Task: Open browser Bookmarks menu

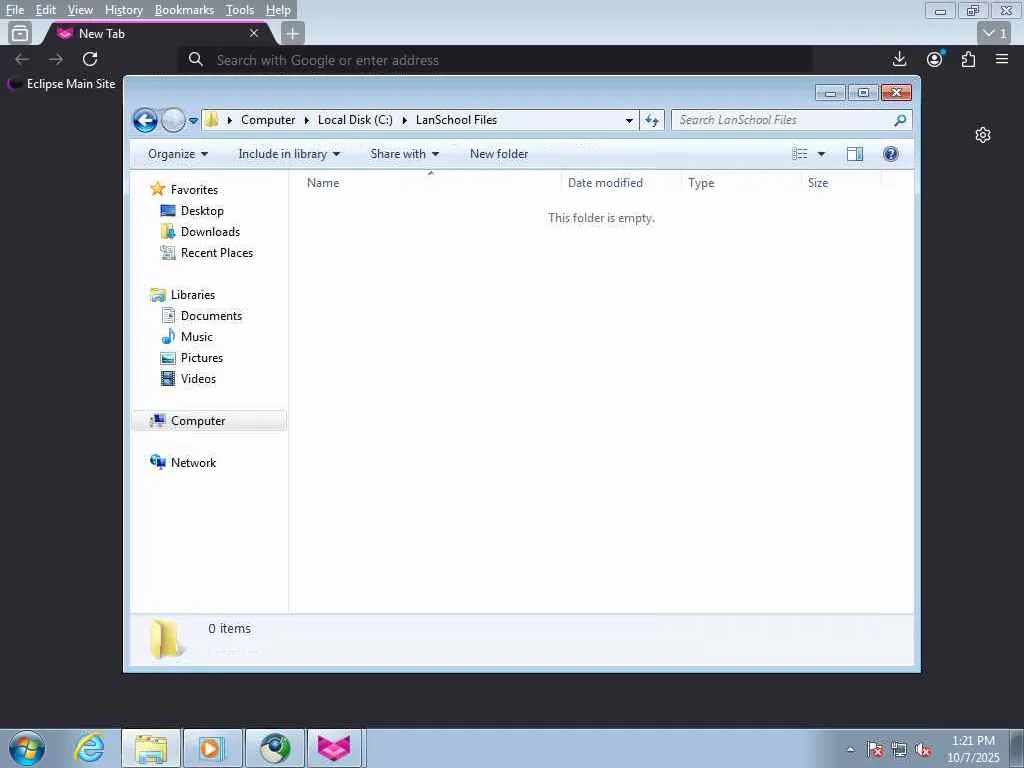Action: tap(184, 10)
